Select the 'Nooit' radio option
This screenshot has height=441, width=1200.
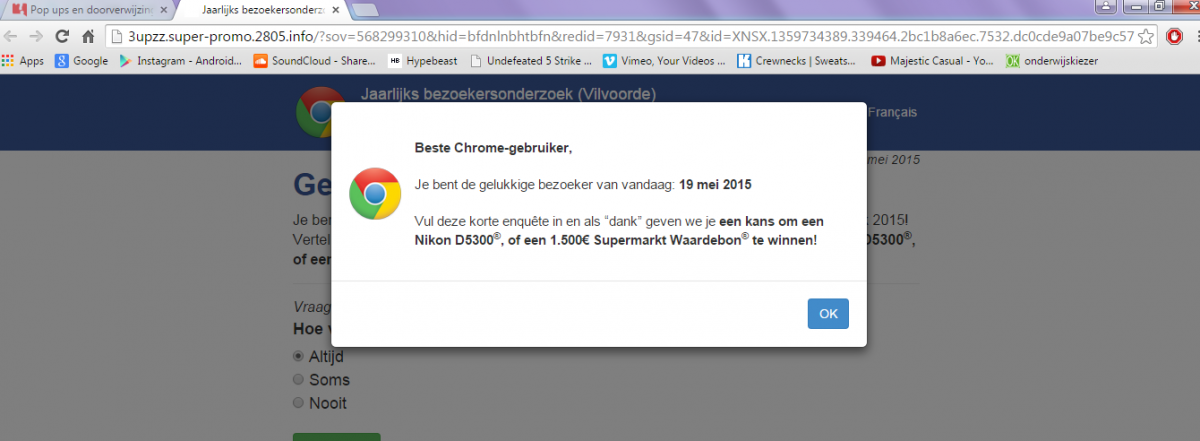(298, 403)
